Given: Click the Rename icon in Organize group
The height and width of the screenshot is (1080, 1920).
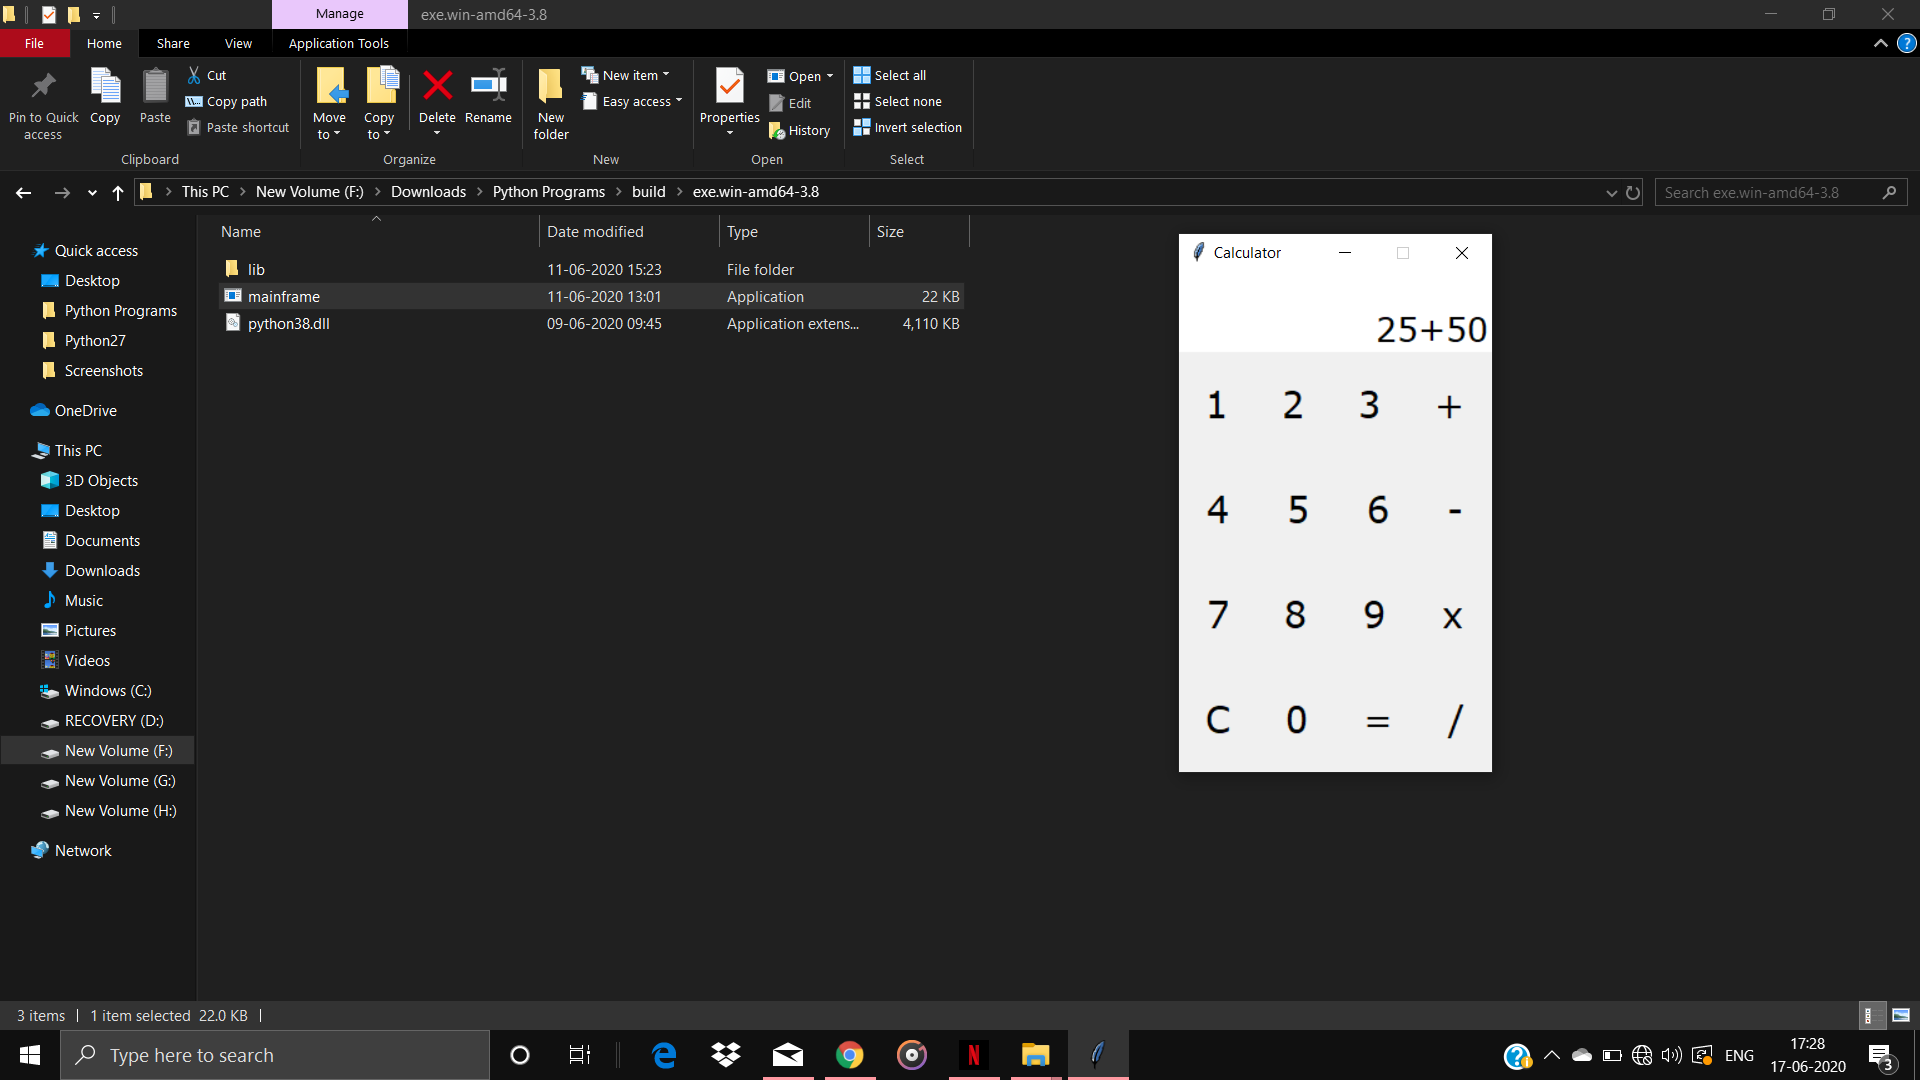Looking at the screenshot, I should pos(488,87).
